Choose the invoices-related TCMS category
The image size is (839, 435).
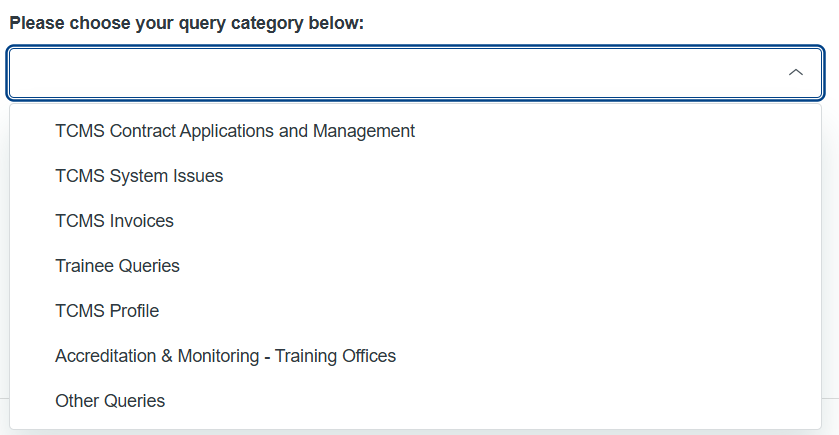114,221
